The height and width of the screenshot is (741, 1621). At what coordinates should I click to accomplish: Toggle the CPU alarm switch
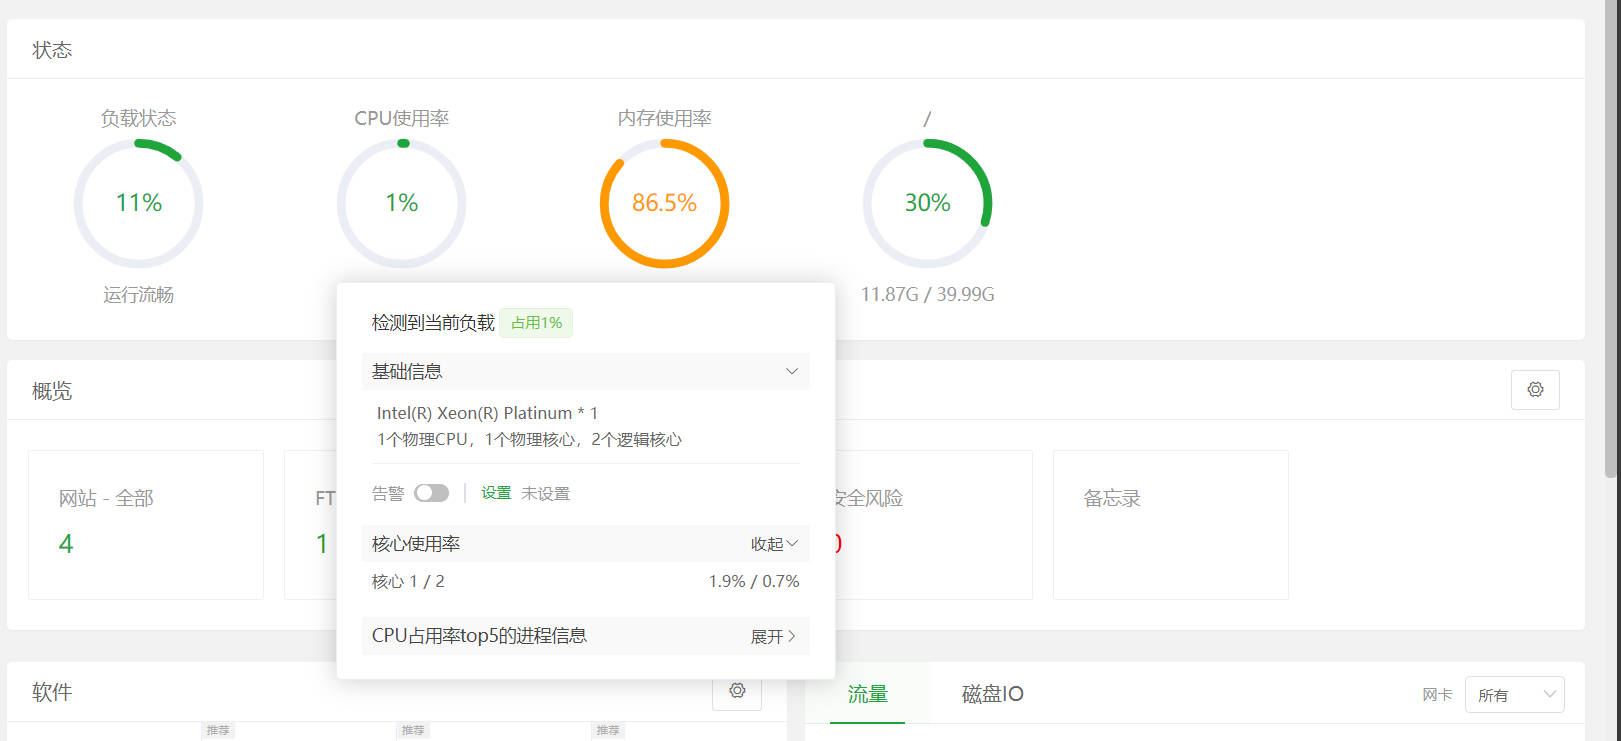(431, 493)
